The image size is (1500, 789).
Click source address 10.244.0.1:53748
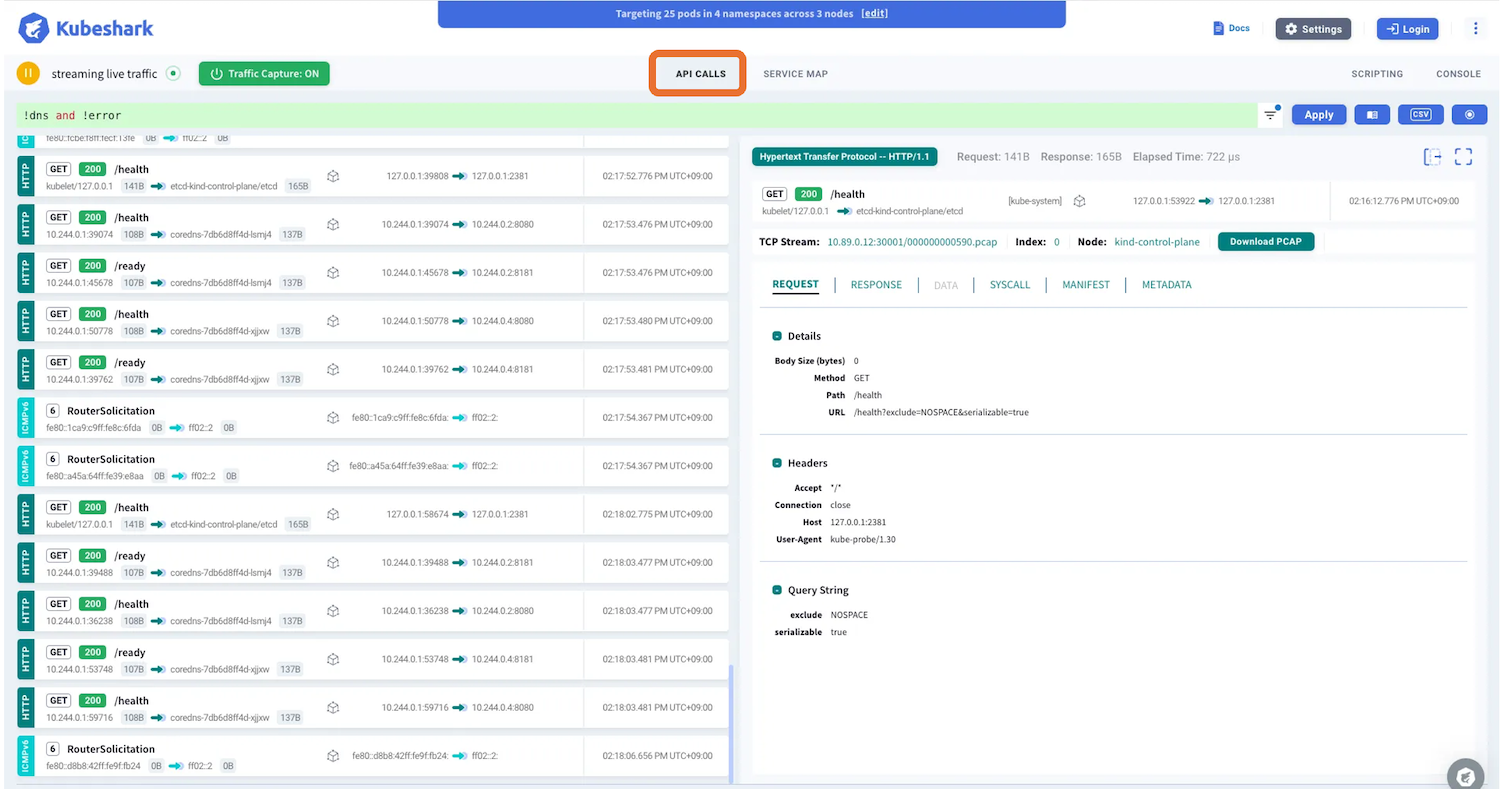pyautogui.click(x=415, y=659)
